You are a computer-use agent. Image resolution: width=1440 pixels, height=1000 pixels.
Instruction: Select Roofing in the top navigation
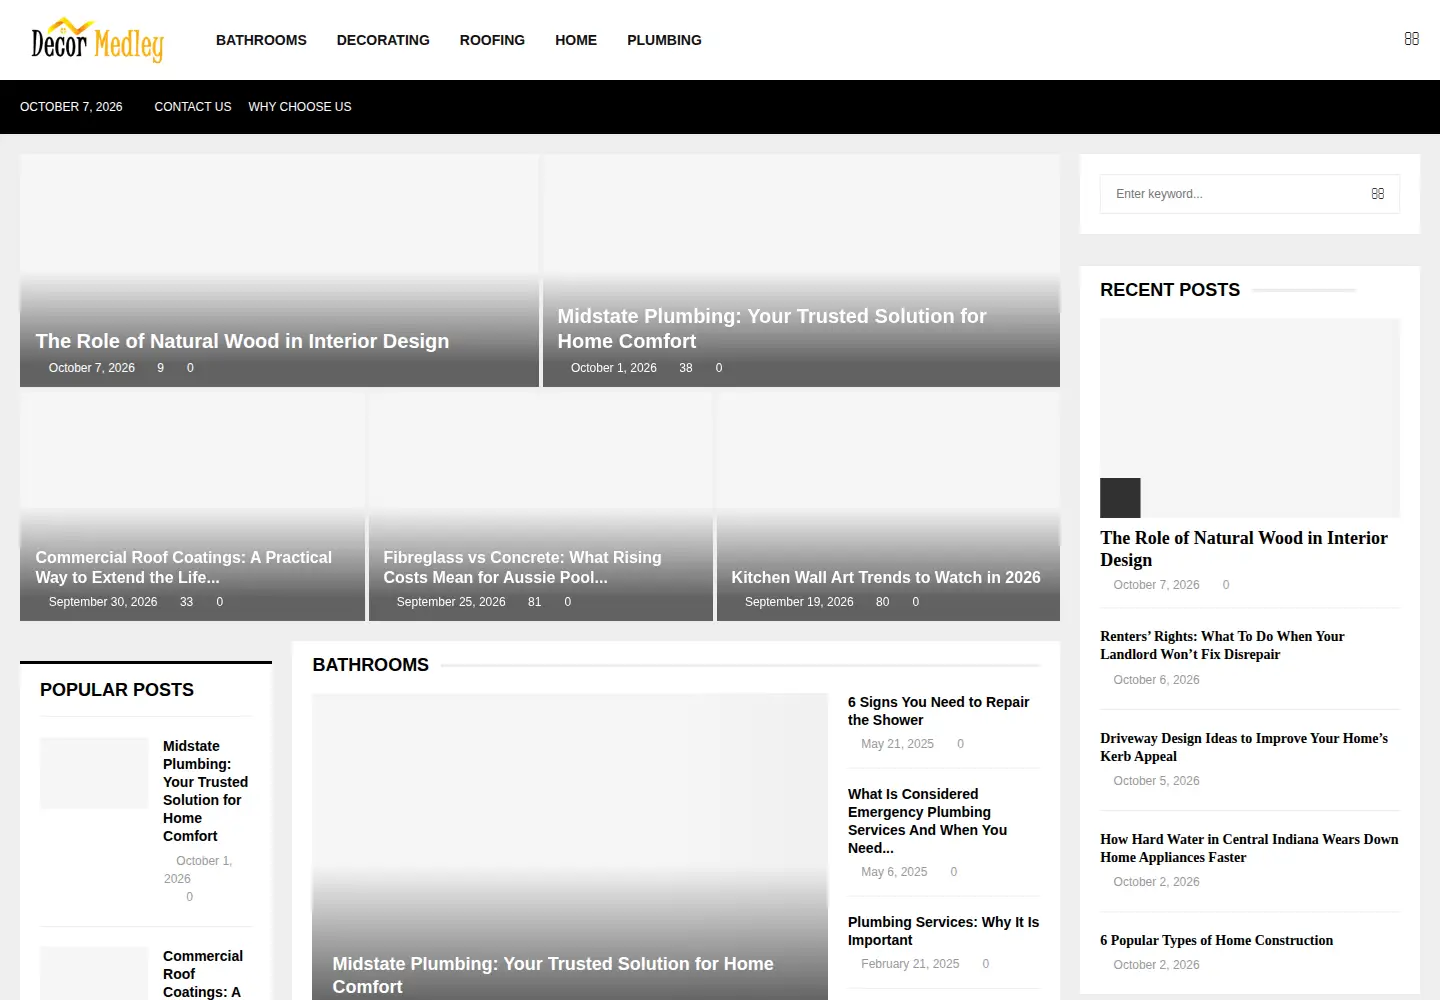492,40
